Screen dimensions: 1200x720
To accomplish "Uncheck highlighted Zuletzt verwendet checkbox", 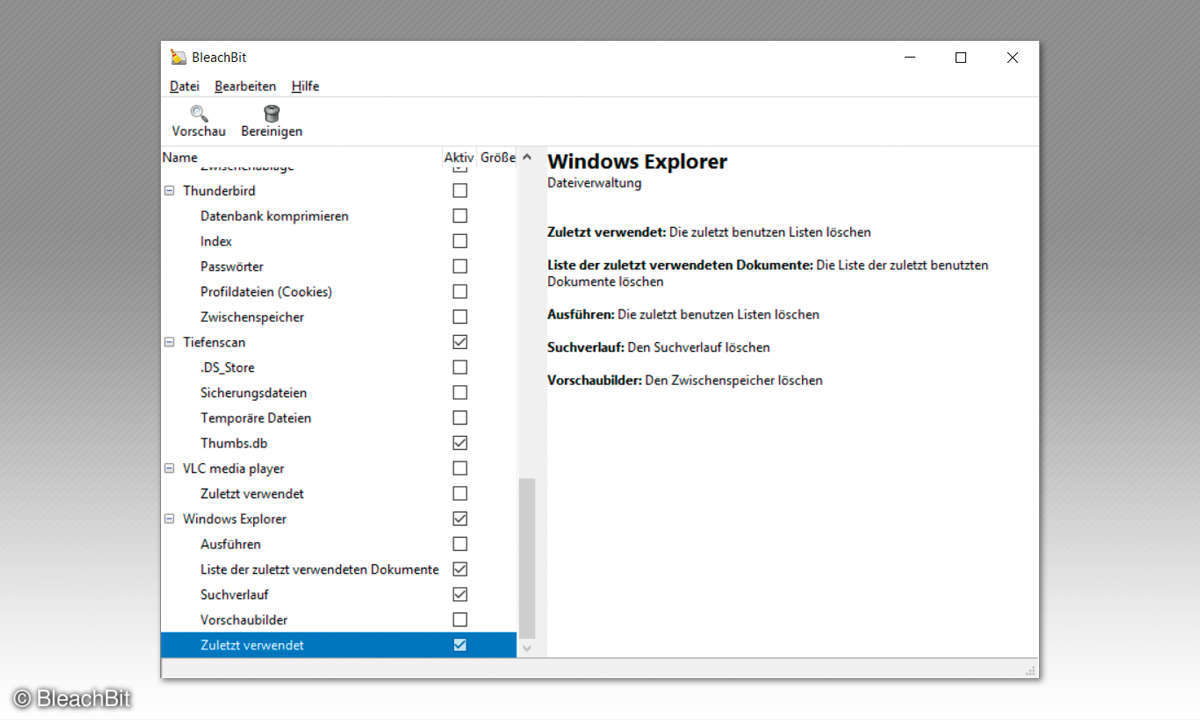I will pyautogui.click(x=460, y=645).
